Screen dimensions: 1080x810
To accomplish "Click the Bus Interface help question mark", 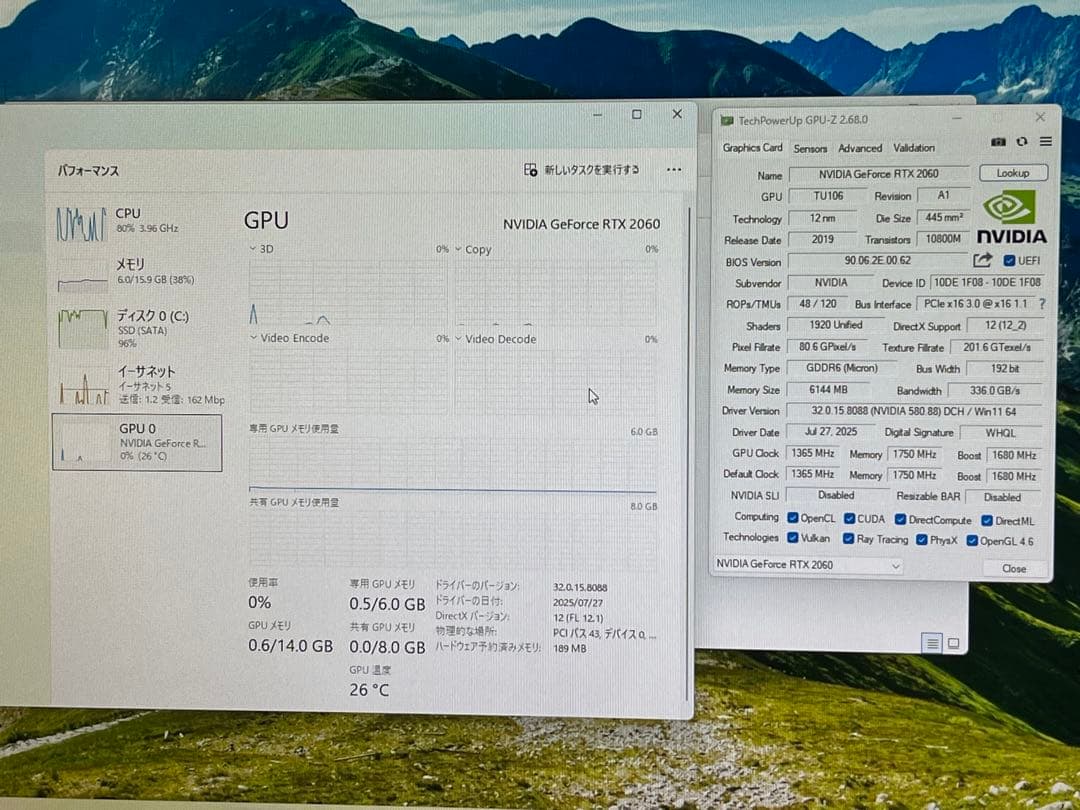I will pos(1042,304).
